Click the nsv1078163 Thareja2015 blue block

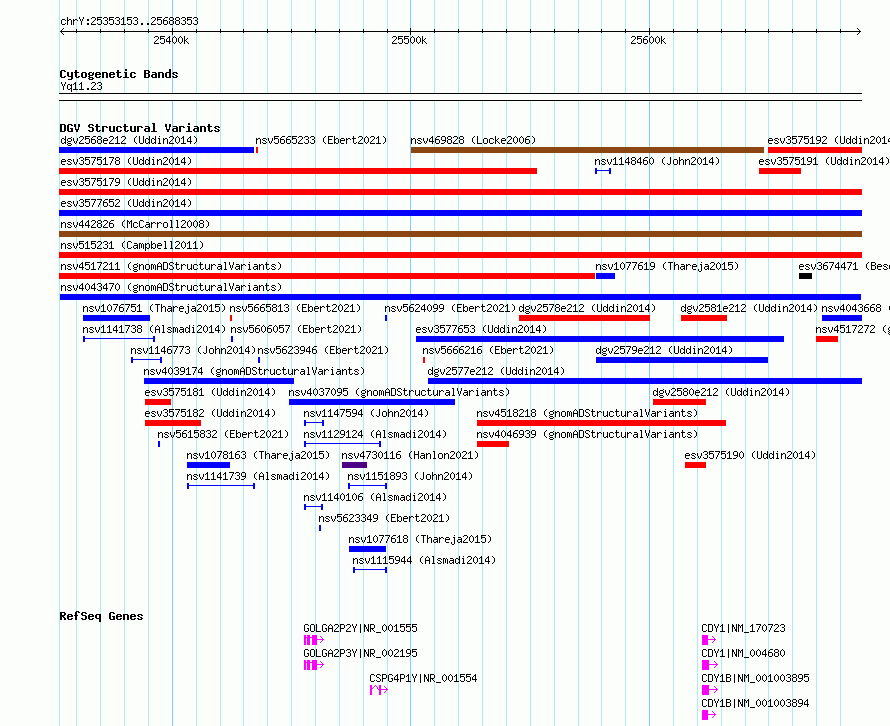208,465
